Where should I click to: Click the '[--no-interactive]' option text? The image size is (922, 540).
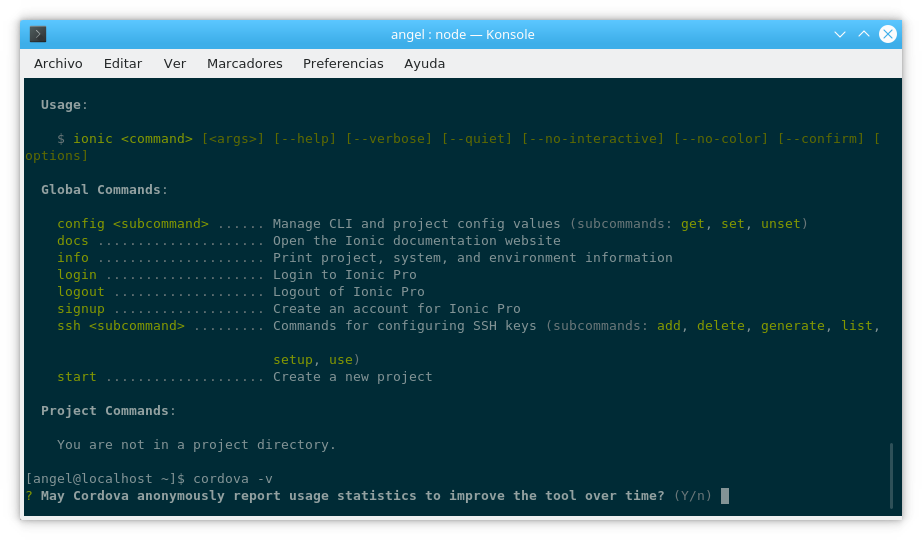click(593, 139)
